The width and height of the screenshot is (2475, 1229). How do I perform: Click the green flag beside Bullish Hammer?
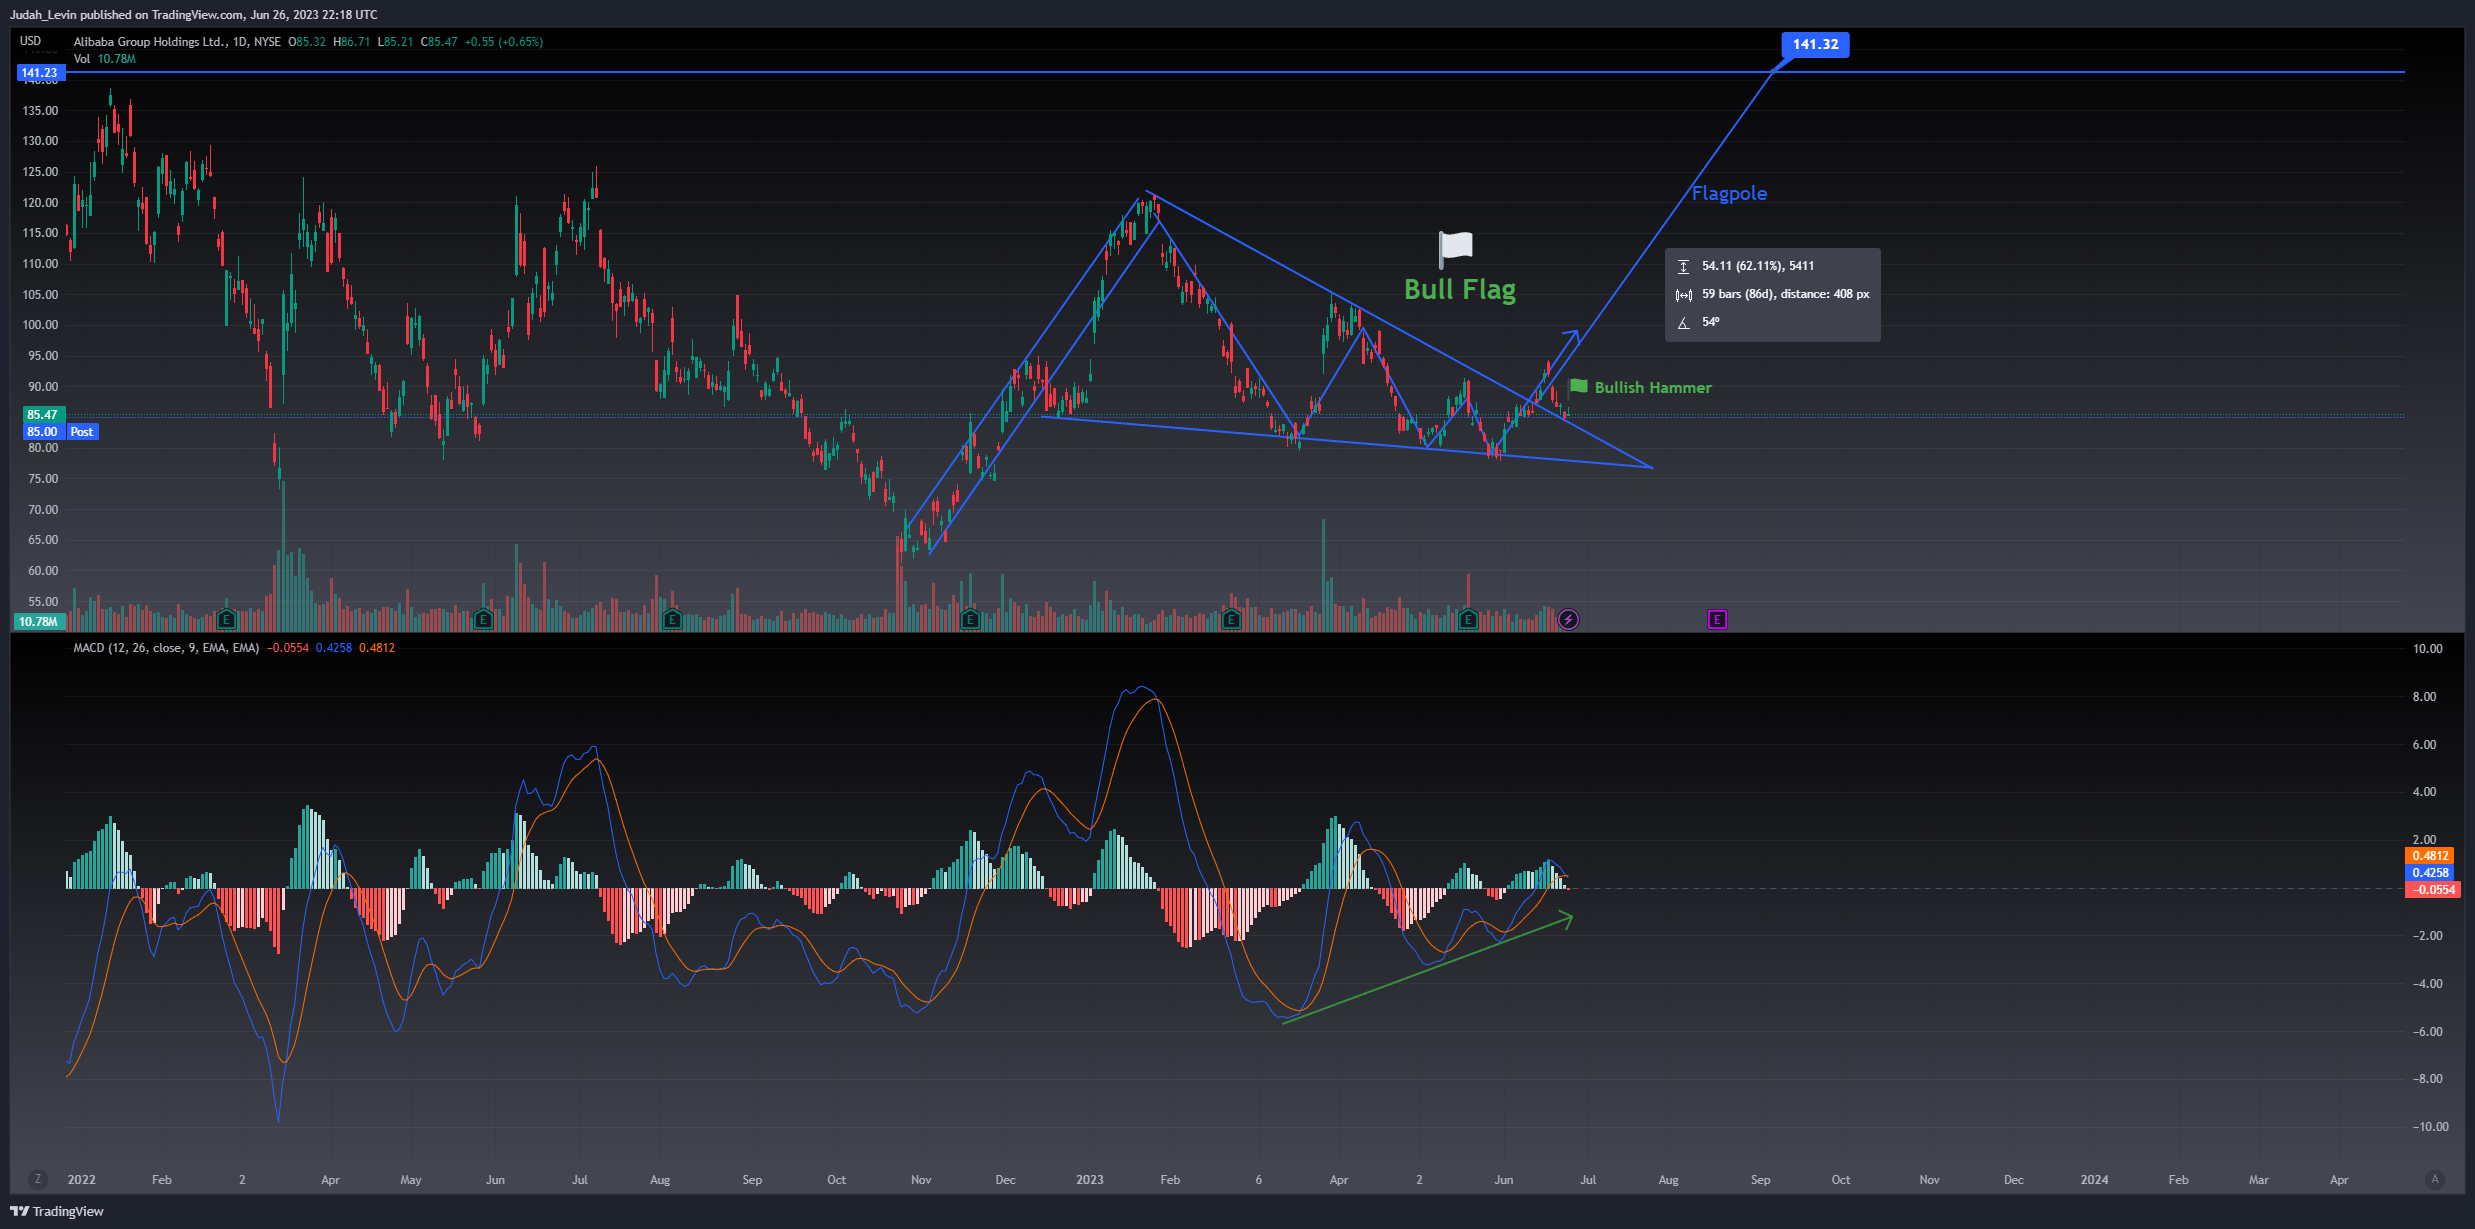click(1579, 386)
